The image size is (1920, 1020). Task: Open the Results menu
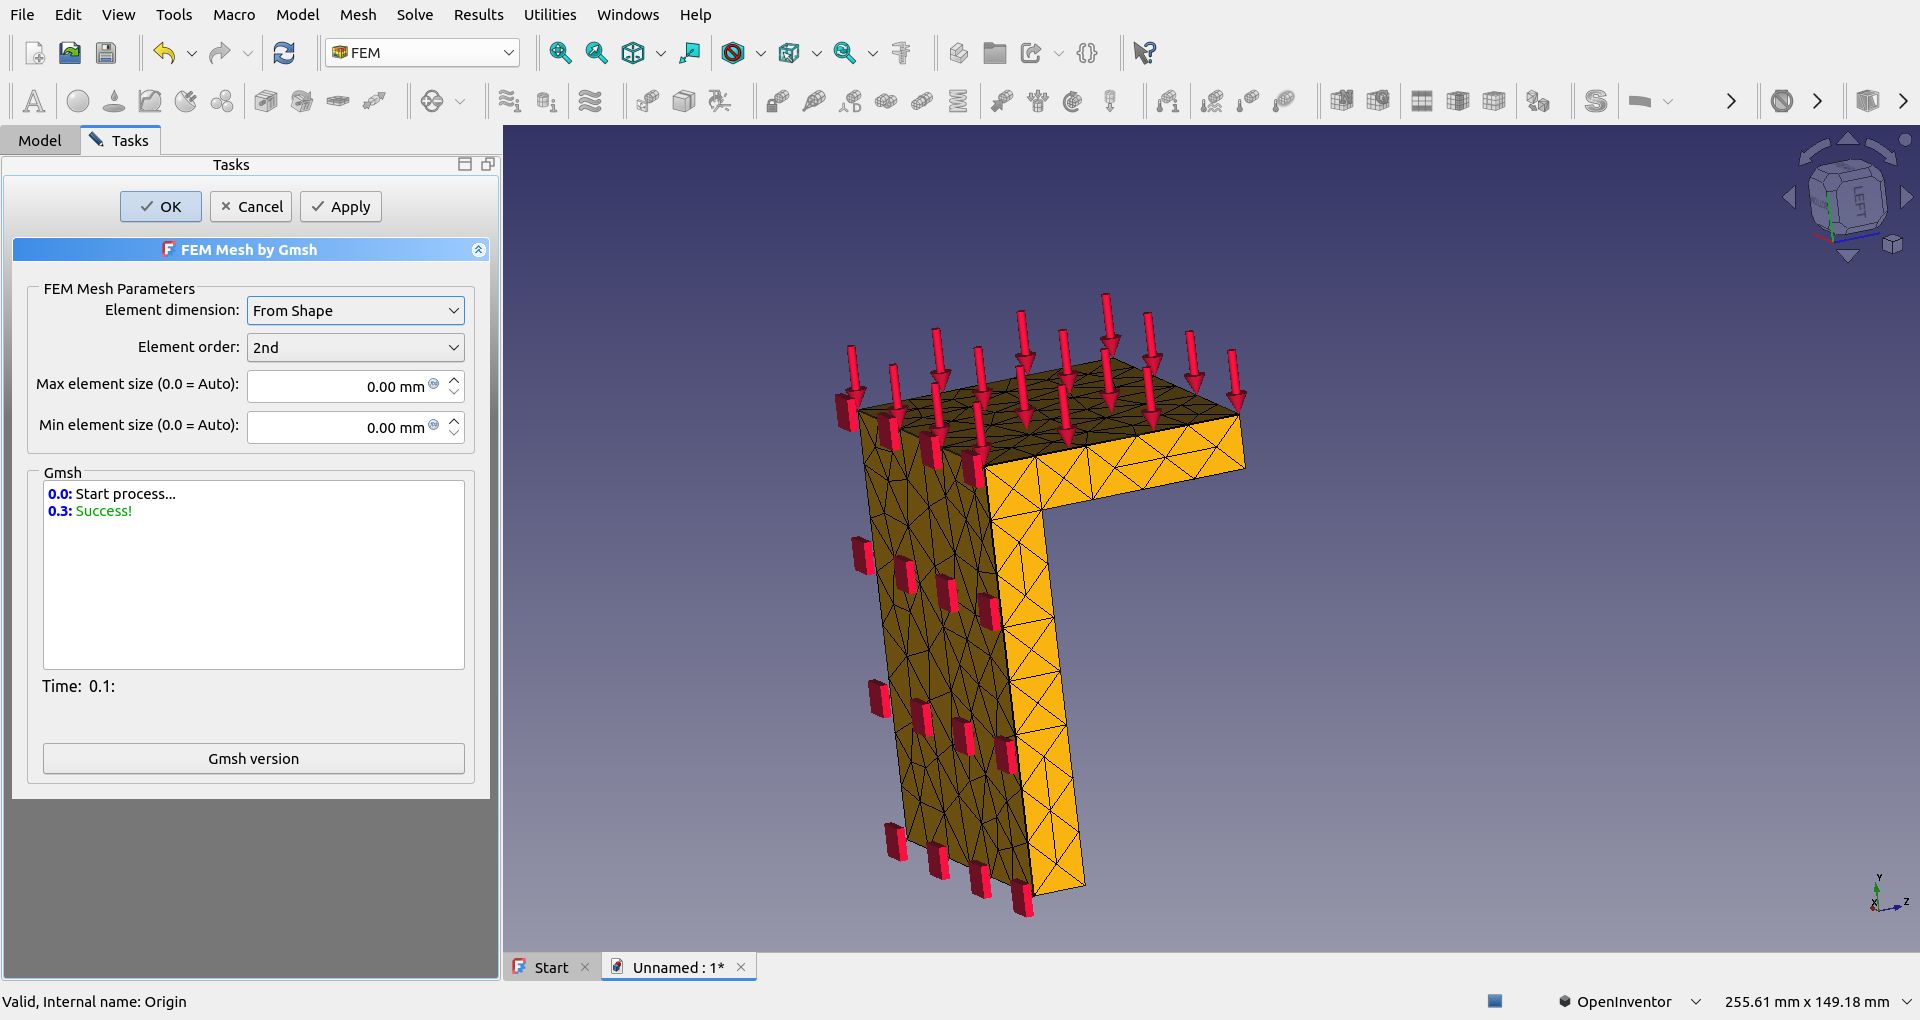tap(479, 15)
